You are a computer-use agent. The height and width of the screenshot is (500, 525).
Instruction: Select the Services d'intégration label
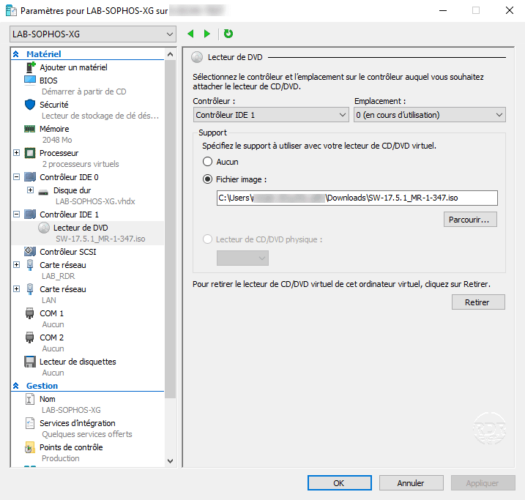77,423
